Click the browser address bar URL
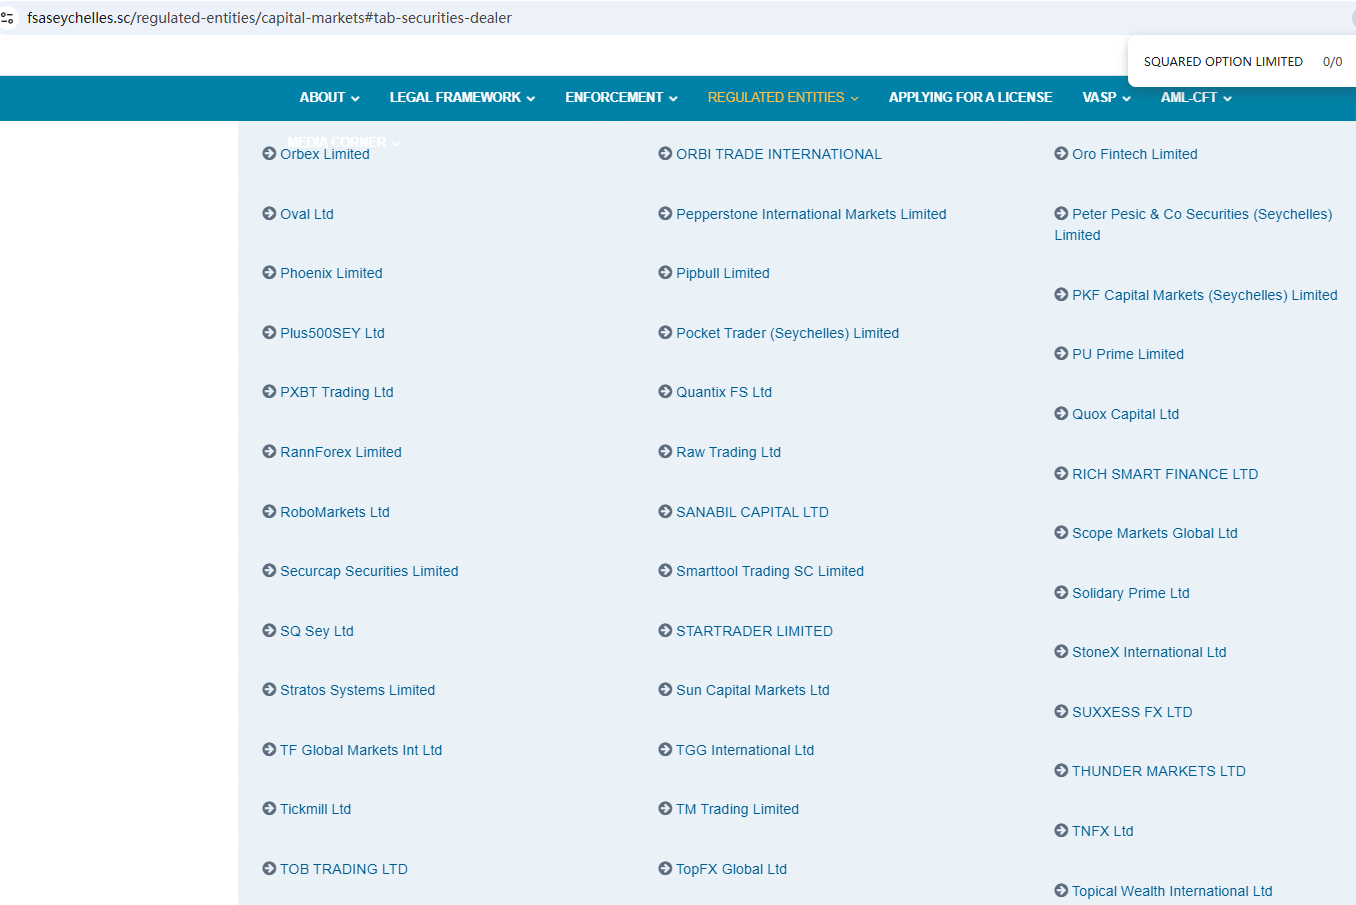 tap(269, 18)
